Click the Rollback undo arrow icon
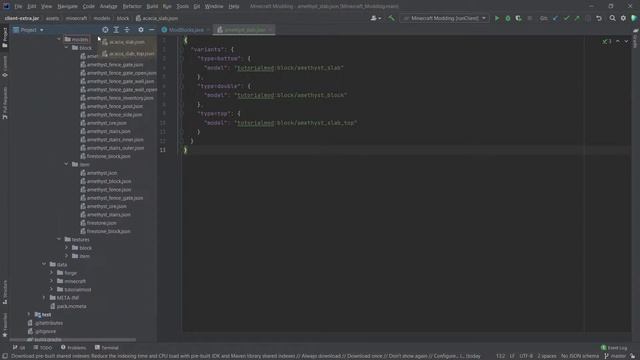Viewport: 640px width, 360px height. coord(599,18)
